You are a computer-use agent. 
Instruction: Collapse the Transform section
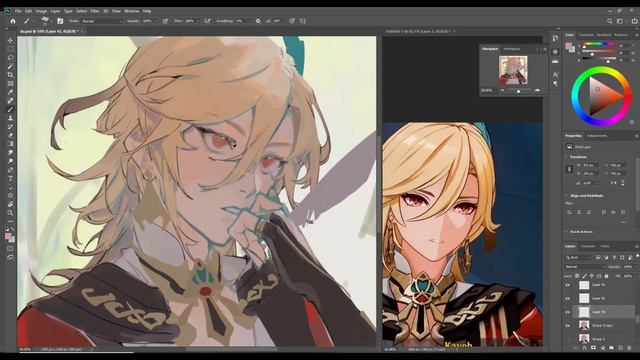567,157
